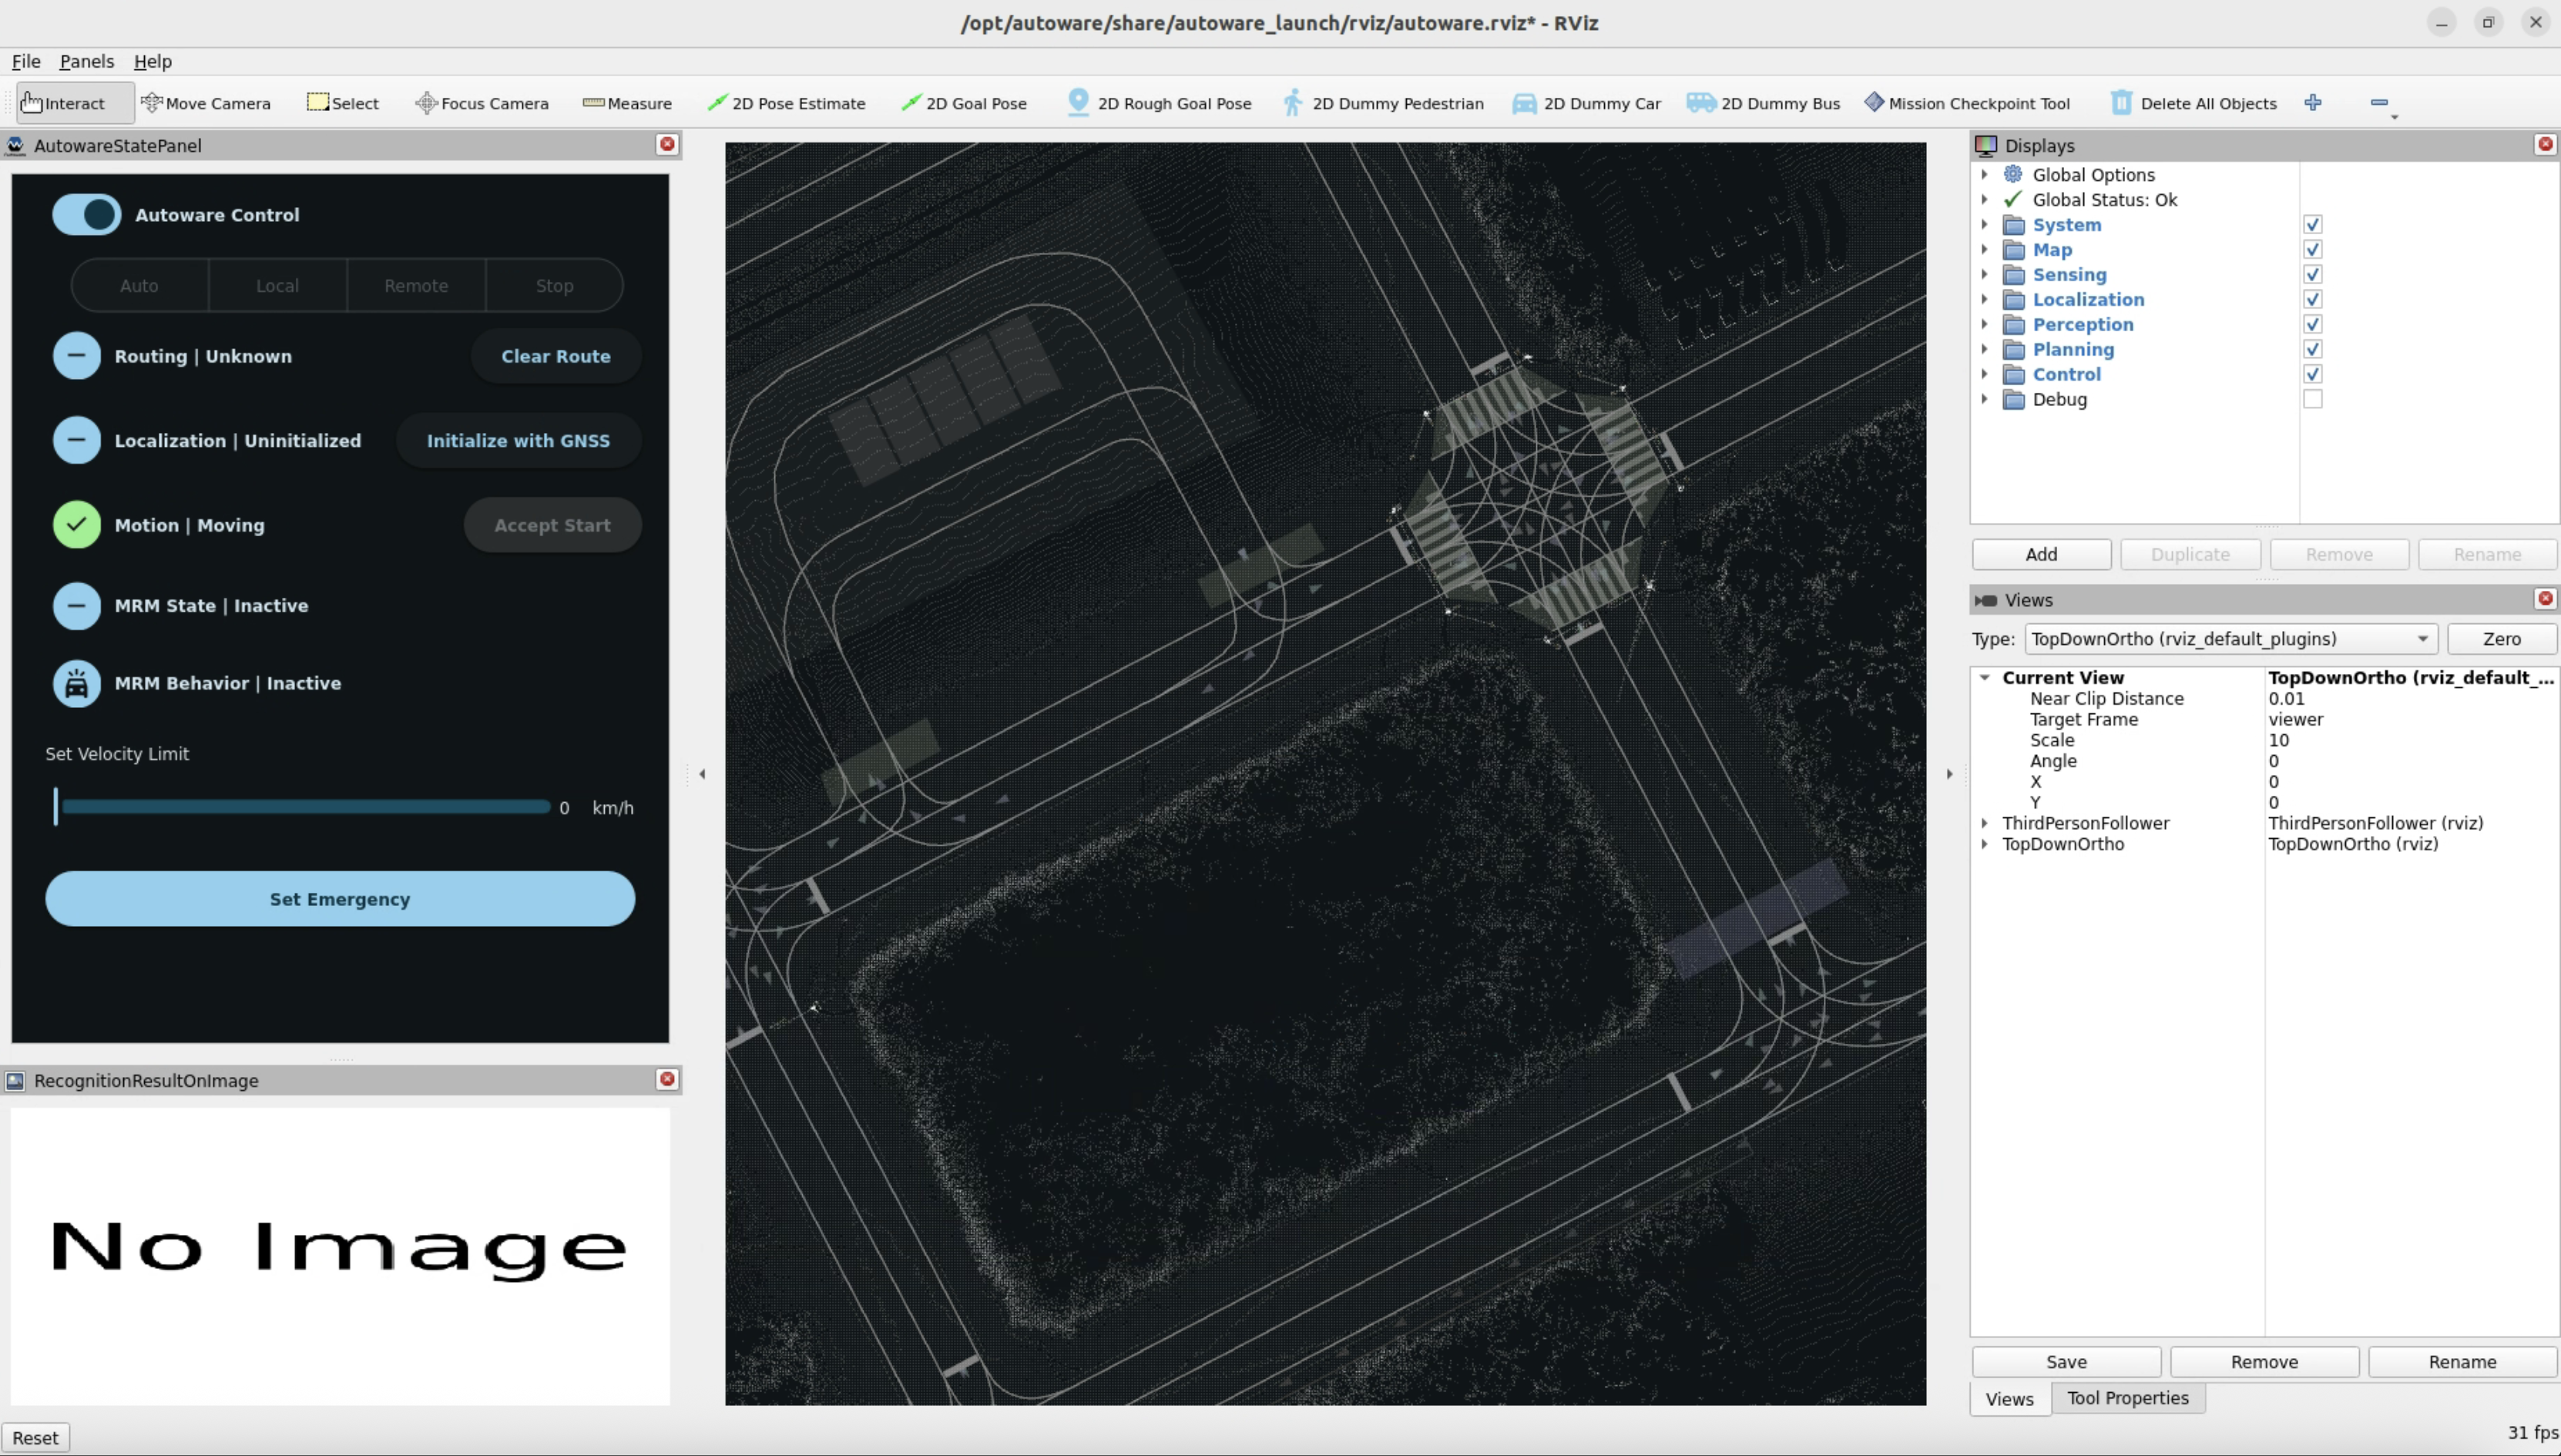Click the Motion Moving checkmark icon
The image size is (2561, 1456).
(x=77, y=524)
